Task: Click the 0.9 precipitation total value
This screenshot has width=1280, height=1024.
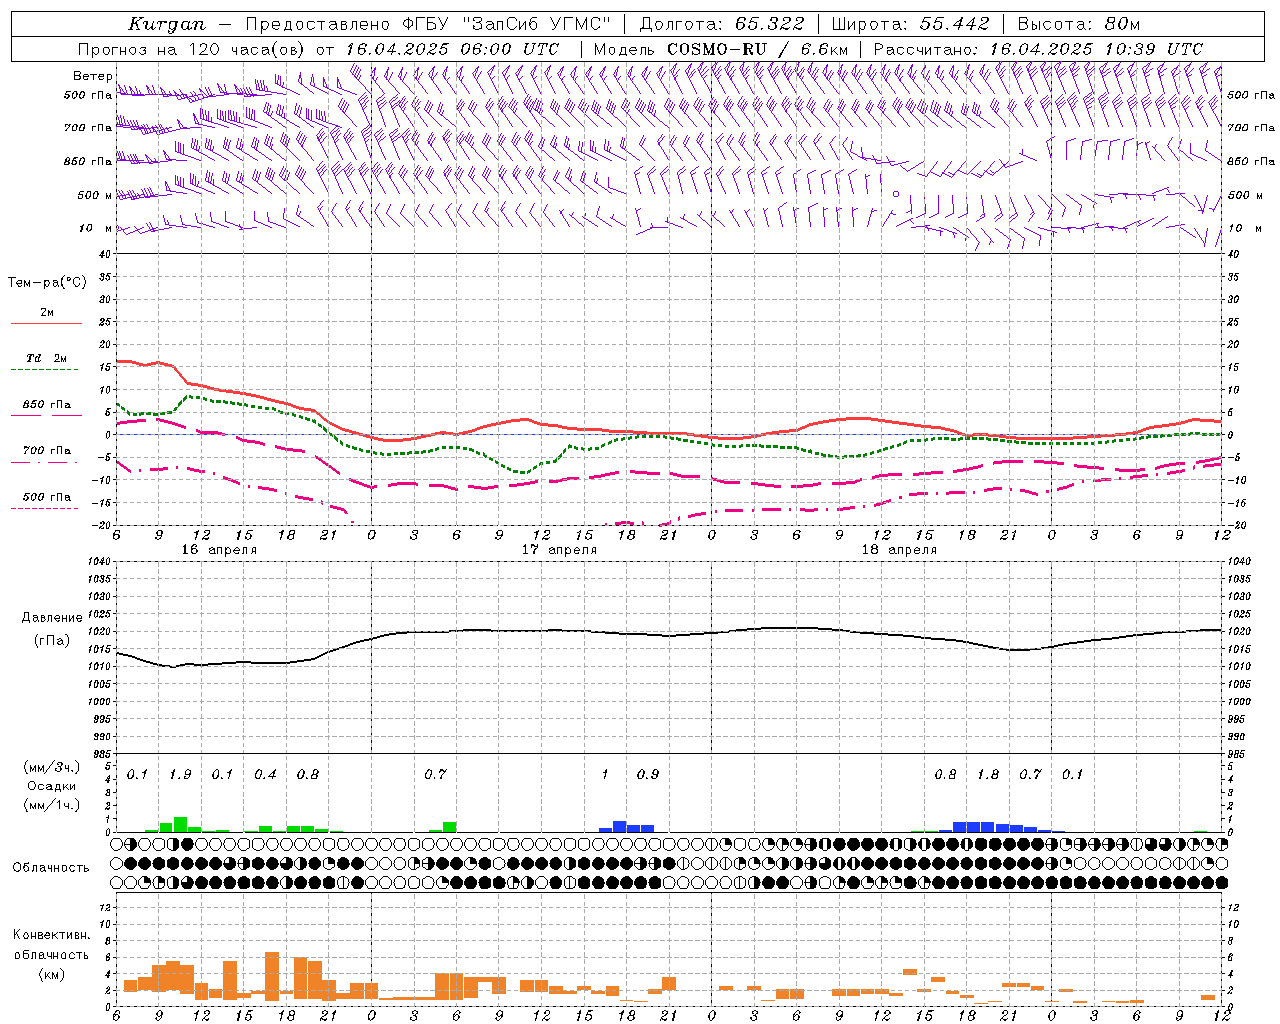Action: (x=648, y=775)
